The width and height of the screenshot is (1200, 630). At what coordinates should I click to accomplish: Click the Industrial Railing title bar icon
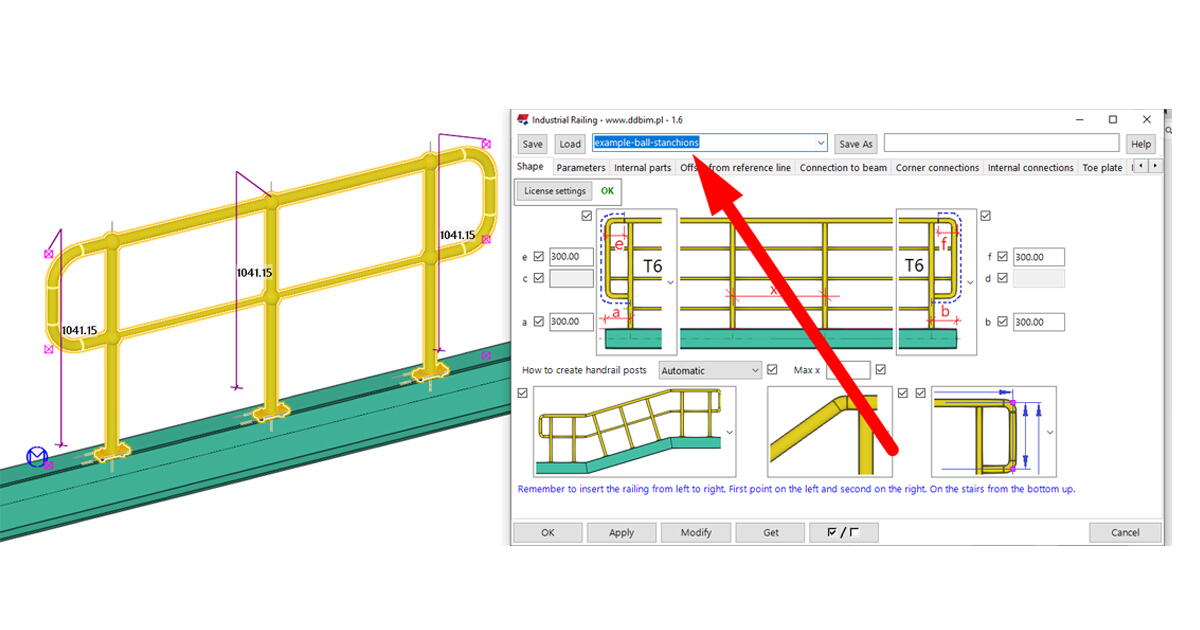pos(524,119)
